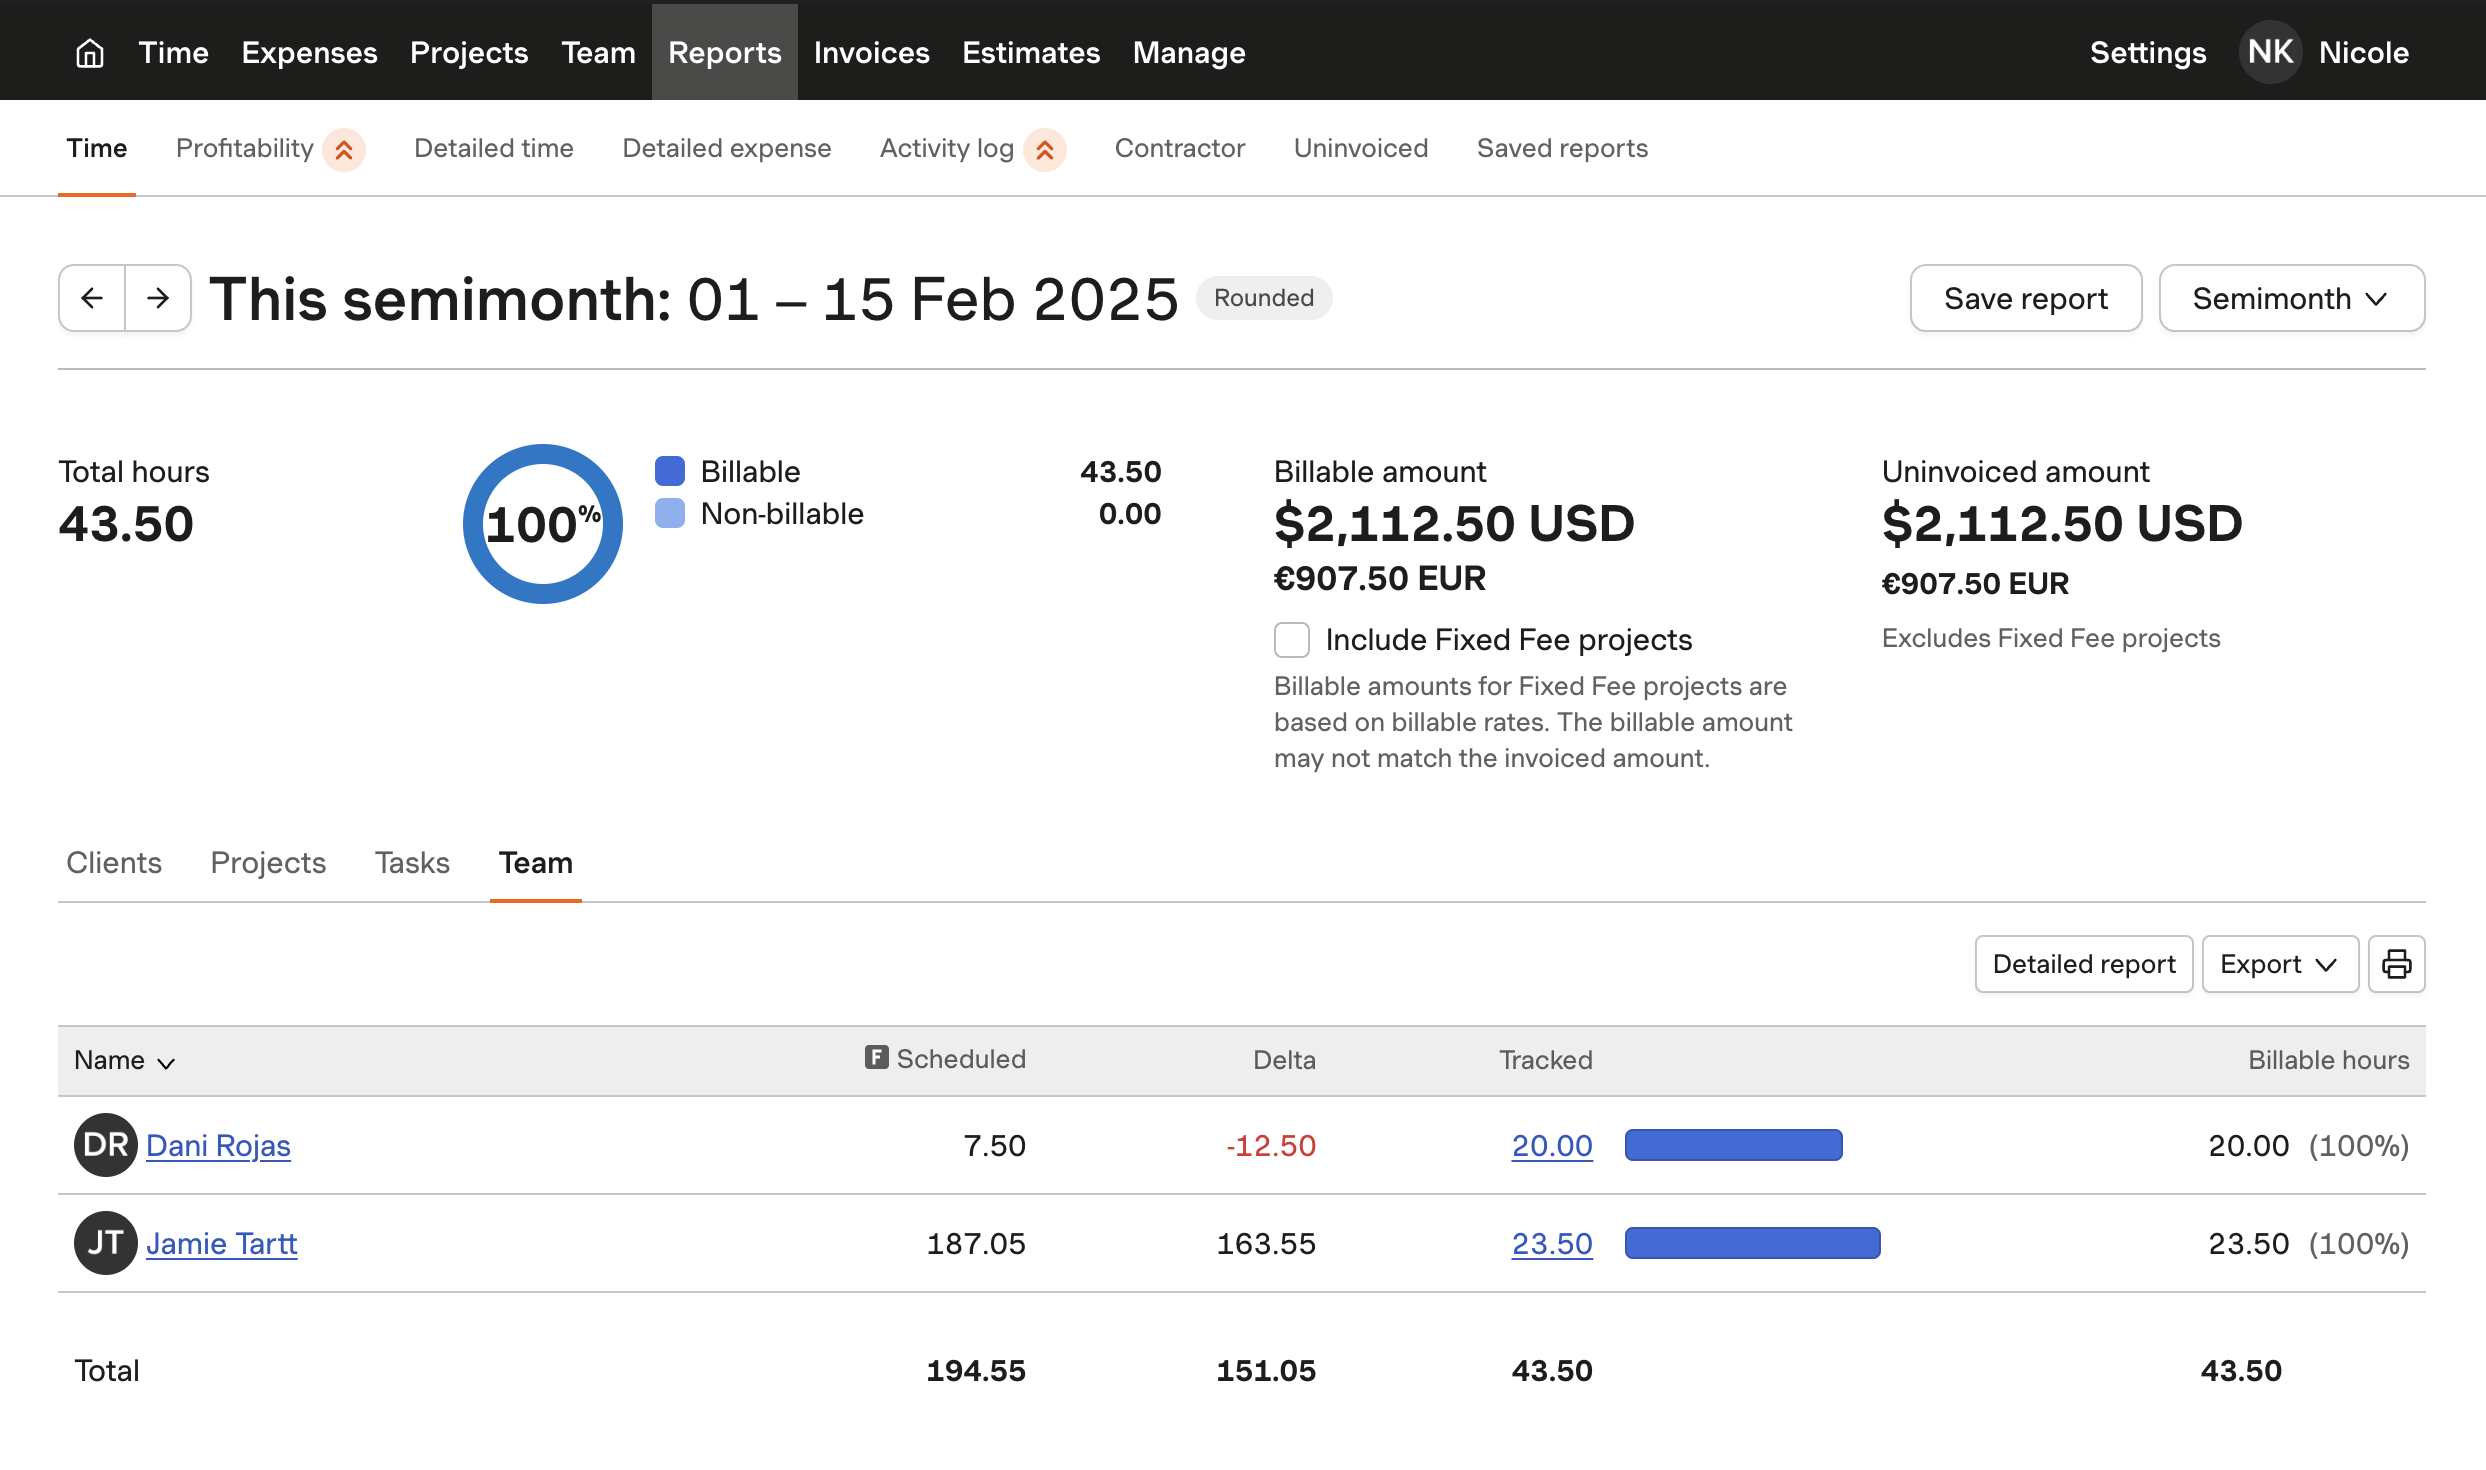Open Time in the top navigation
The width and height of the screenshot is (2486, 1470).
(174, 52)
